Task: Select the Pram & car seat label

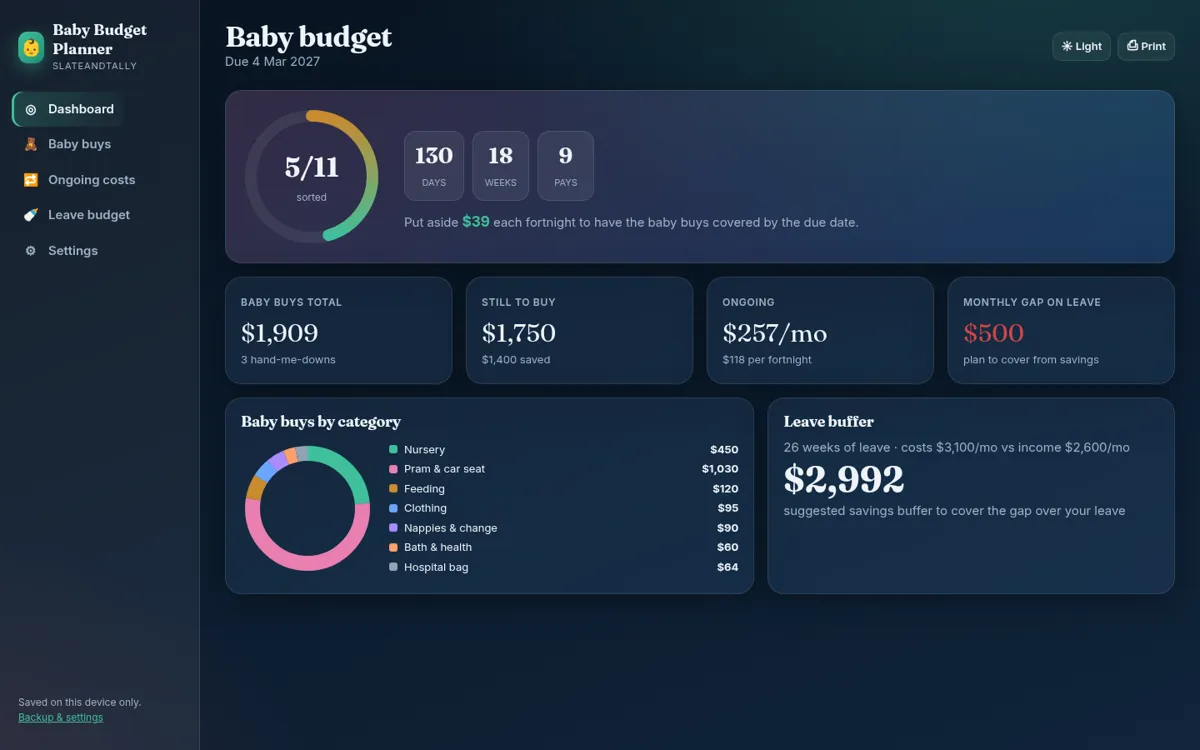Action: 444,469
